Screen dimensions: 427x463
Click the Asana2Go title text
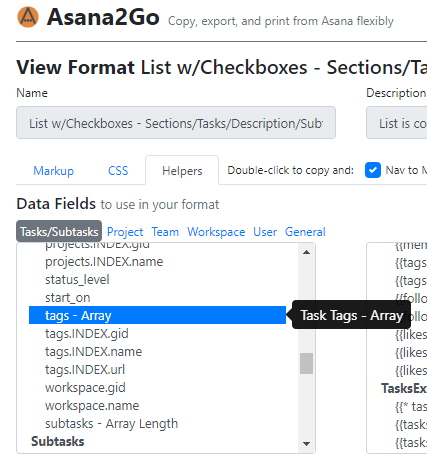pos(103,17)
